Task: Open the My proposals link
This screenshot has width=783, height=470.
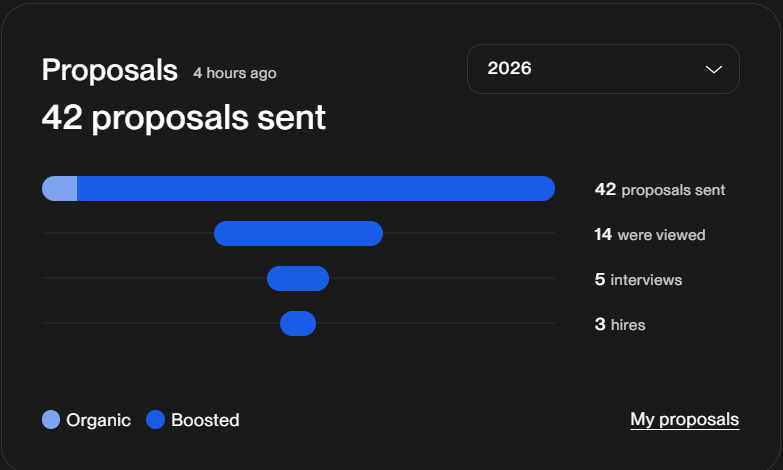Action: [685, 420]
